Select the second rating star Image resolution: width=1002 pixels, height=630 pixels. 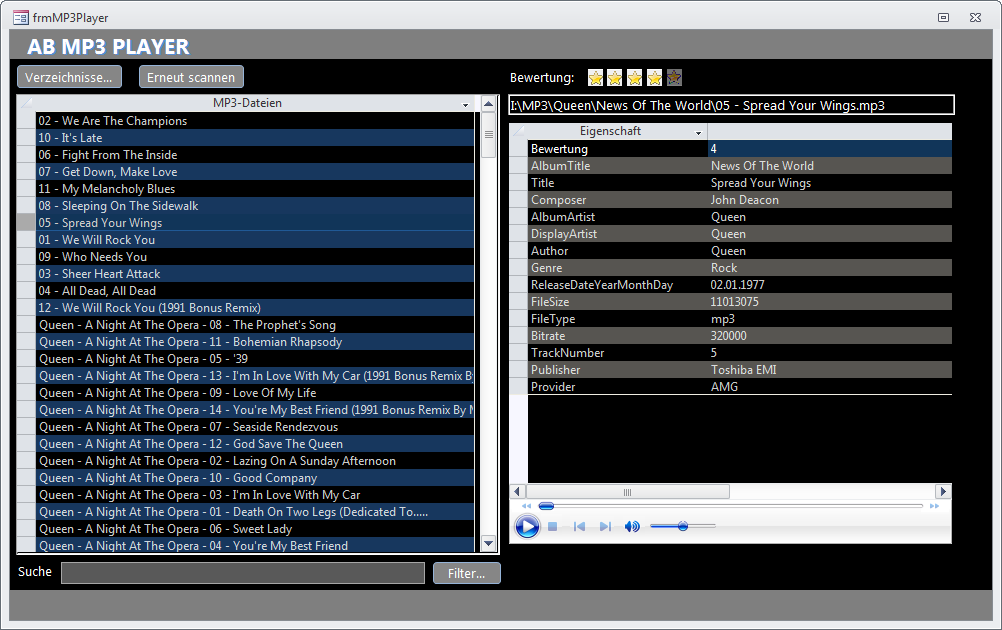click(x=615, y=77)
